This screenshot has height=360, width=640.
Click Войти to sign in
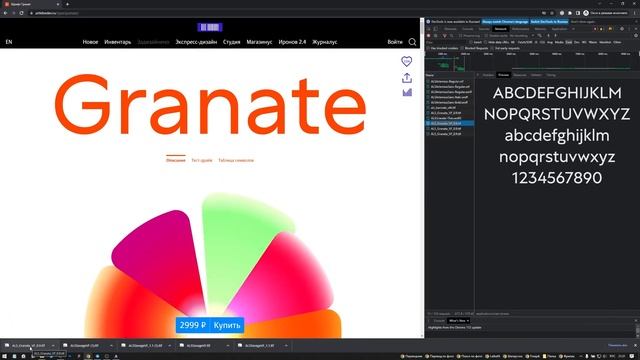point(395,42)
